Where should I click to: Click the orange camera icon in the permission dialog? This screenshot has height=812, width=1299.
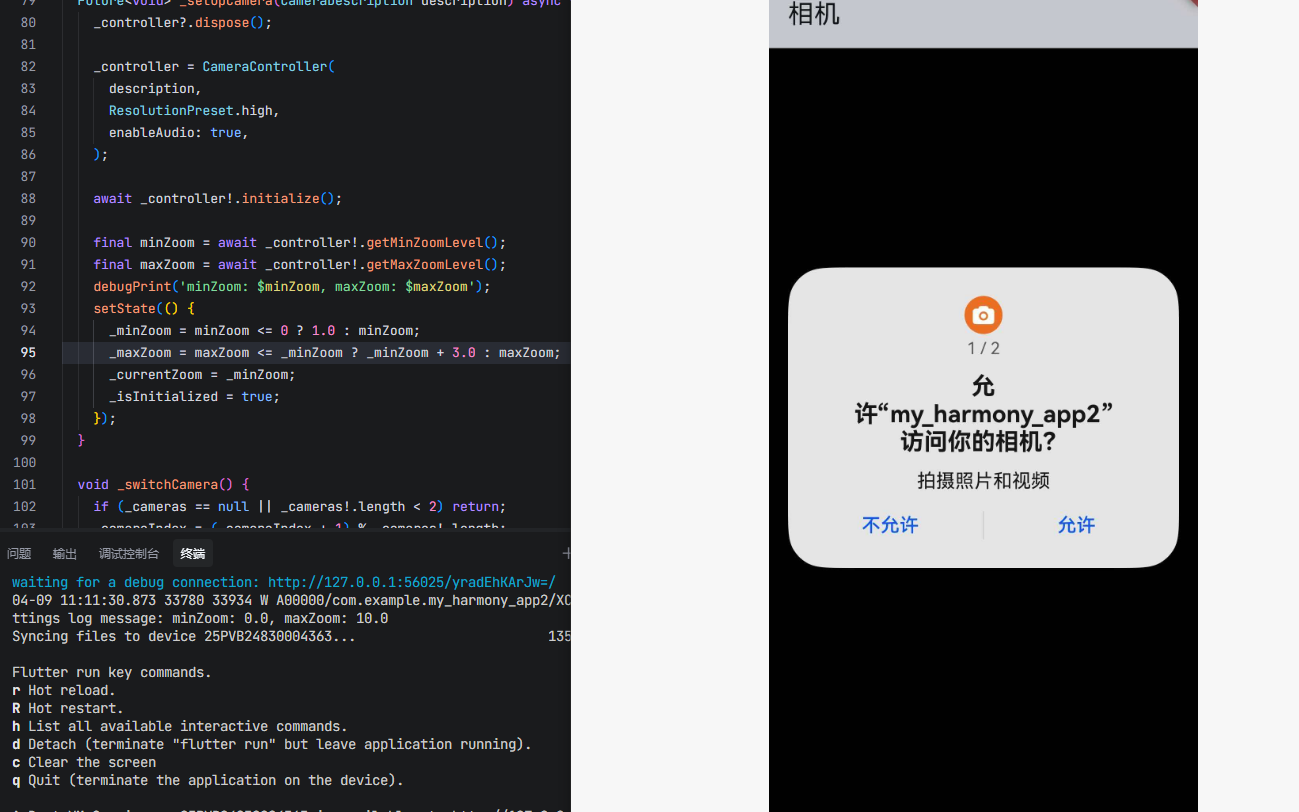click(x=983, y=315)
